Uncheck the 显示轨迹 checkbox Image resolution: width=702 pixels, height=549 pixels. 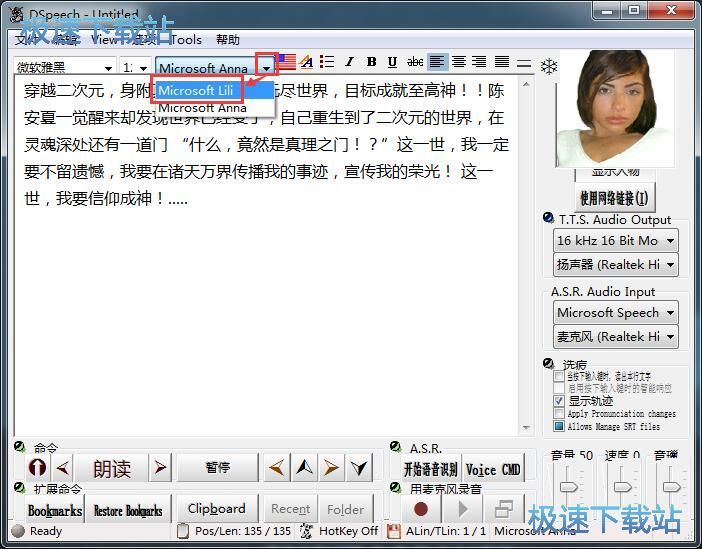[x=559, y=401]
